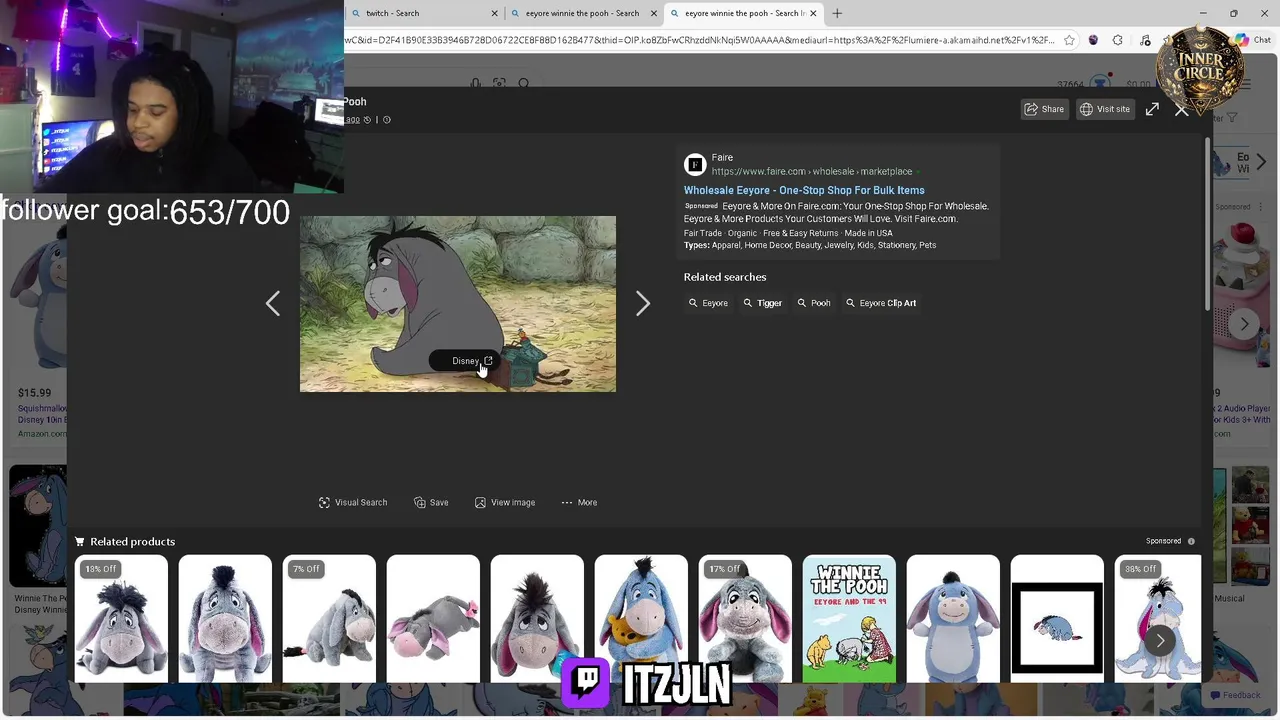Click the Faire logo icon
The width and height of the screenshot is (1280, 720).
(695, 165)
